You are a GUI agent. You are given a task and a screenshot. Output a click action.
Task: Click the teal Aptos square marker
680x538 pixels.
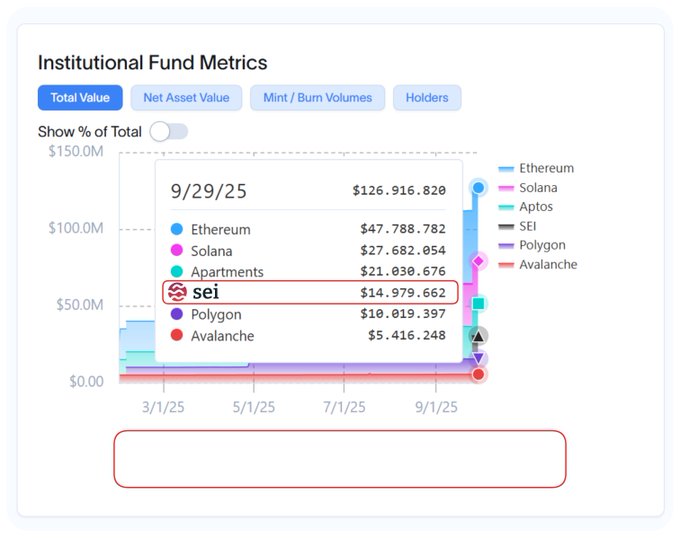point(478,303)
